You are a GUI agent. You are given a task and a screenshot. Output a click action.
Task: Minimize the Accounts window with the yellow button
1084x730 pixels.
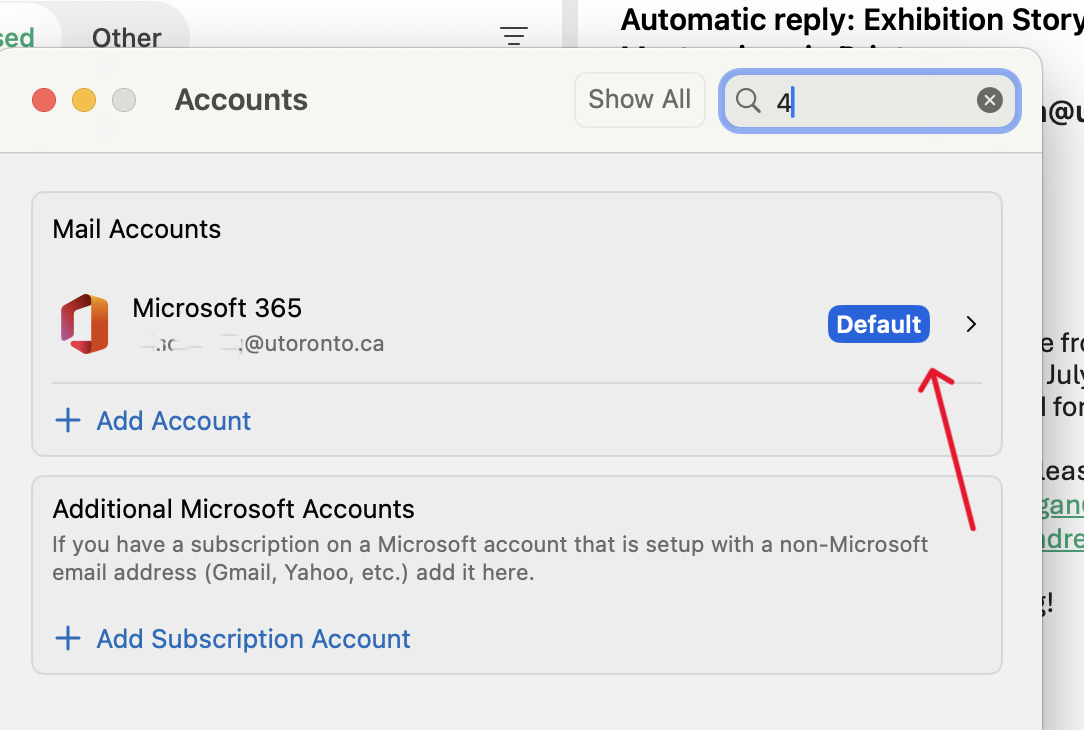point(84,100)
